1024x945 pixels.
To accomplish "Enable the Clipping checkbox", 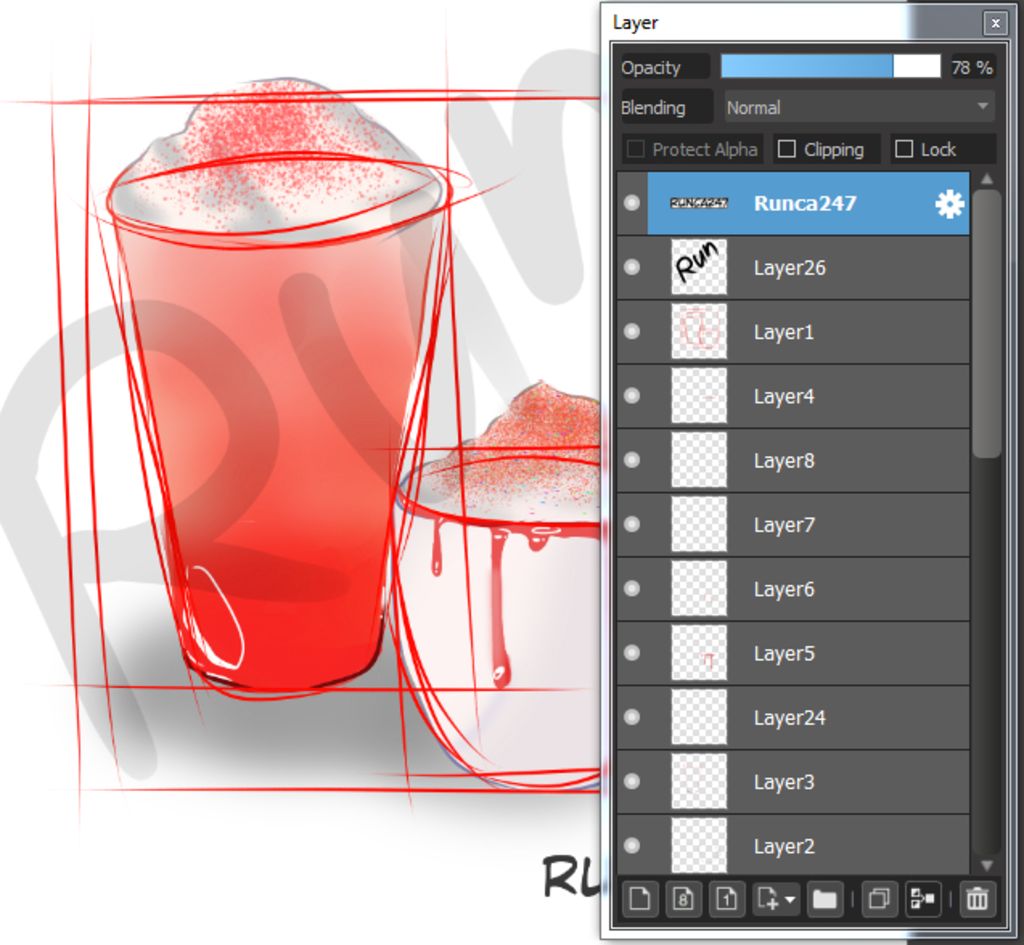I will (787, 150).
